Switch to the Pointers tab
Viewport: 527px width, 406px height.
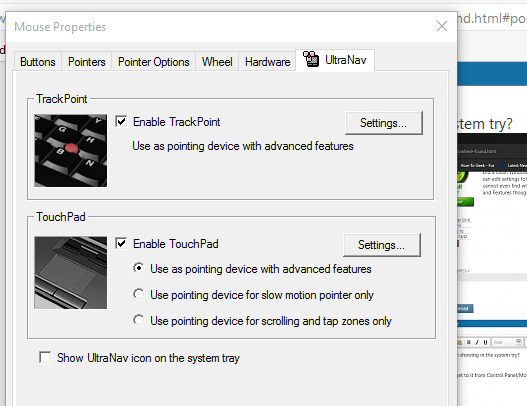tap(86, 62)
